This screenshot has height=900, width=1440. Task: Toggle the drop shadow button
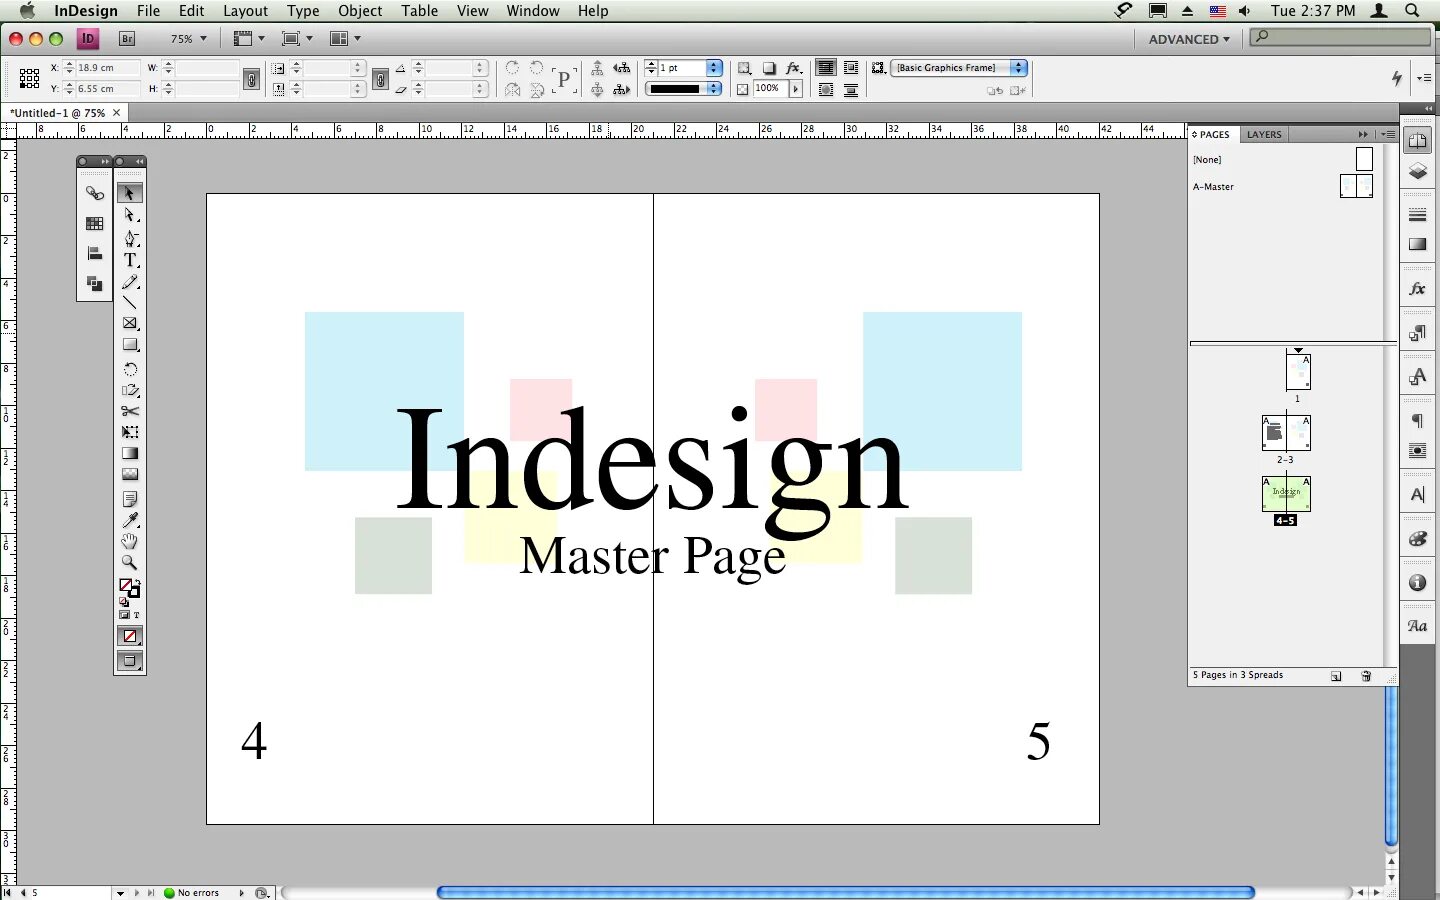pyautogui.click(x=769, y=68)
